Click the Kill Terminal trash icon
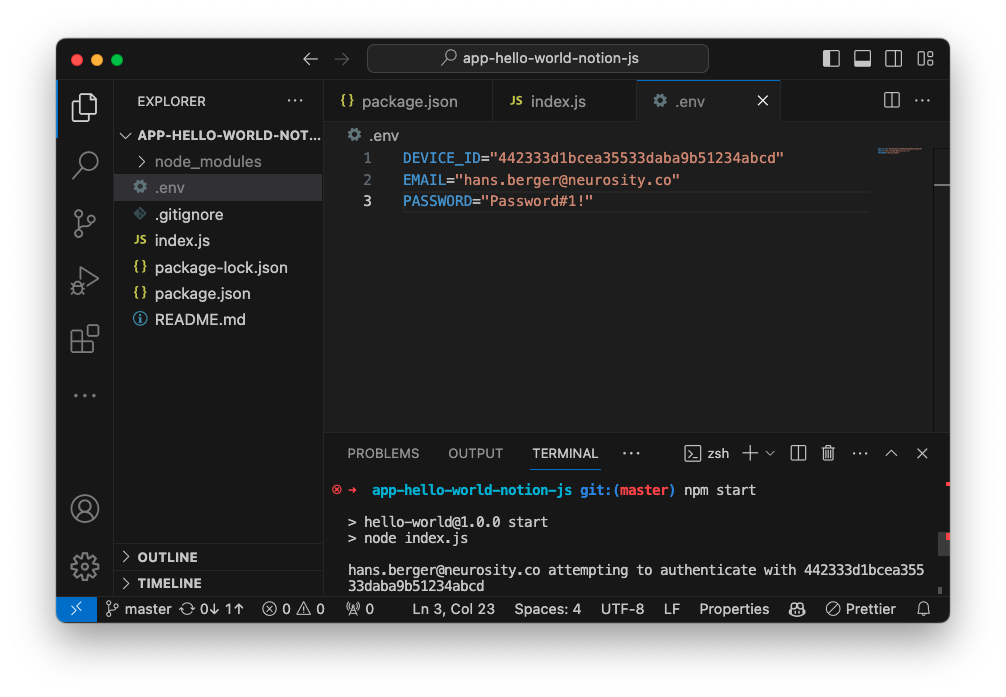Screen dimensions: 1006x697 tap(828, 453)
